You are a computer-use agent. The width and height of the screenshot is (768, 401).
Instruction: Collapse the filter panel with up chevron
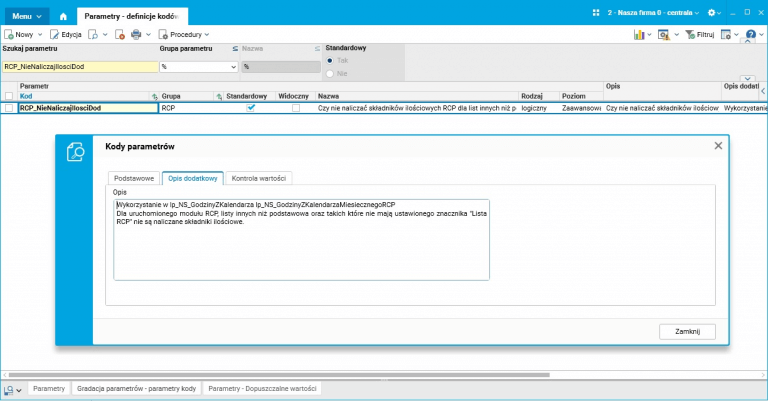tap(747, 42)
